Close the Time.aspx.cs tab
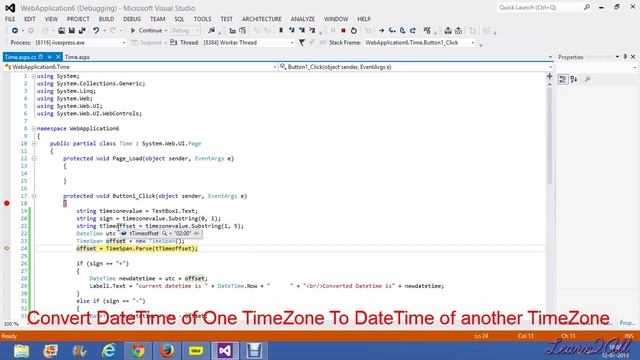The width and height of the screenshot is (640, 360). (58, 57)
